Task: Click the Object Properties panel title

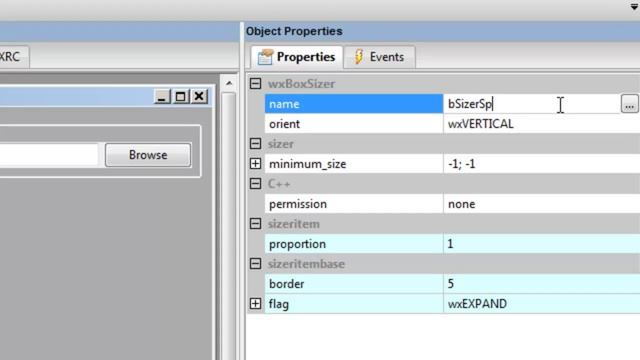Action: tap(294, 31)
